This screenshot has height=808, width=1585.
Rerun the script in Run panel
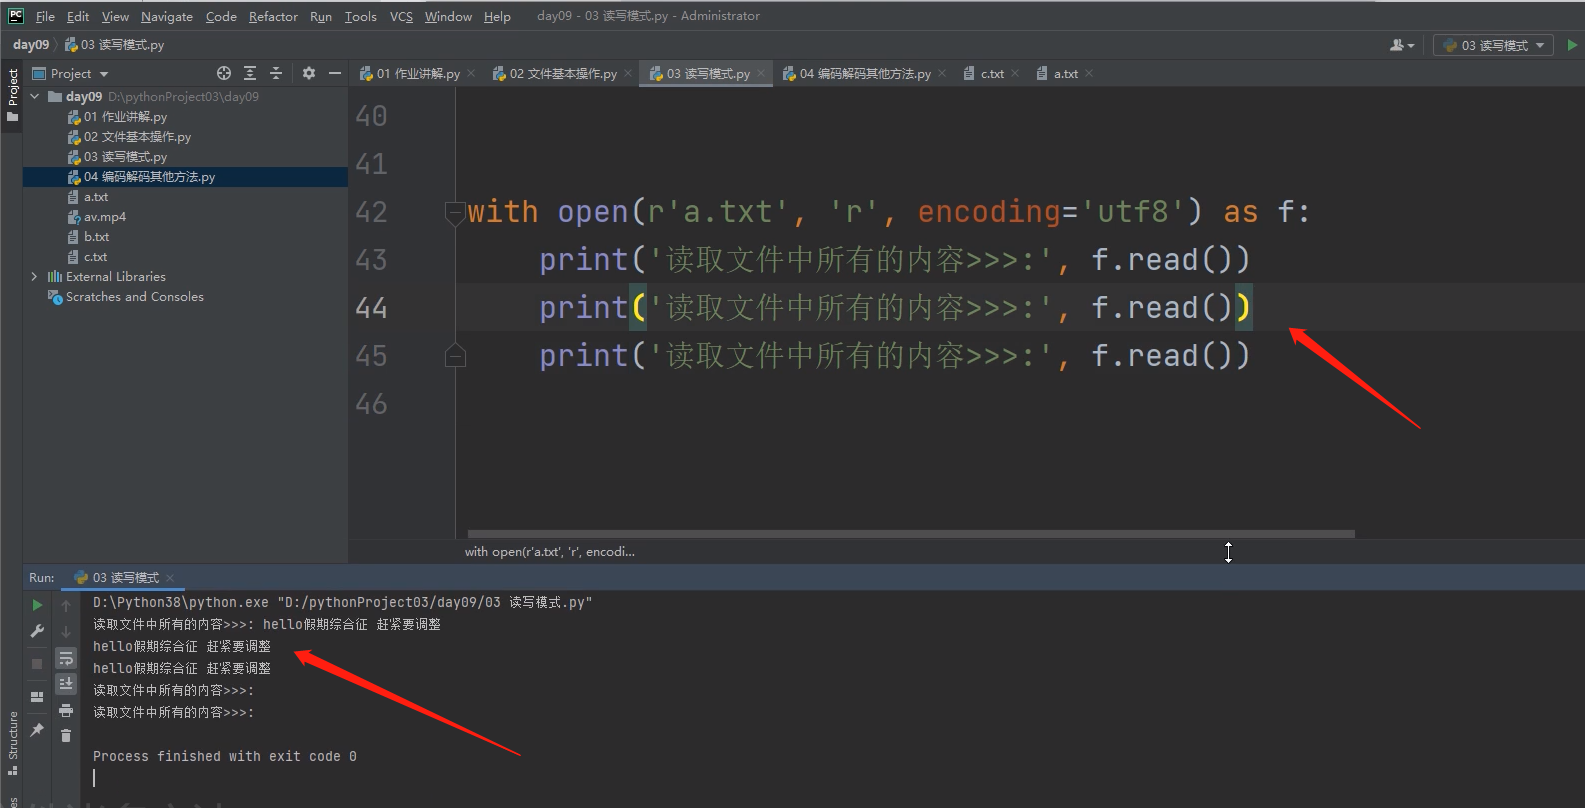pos(37,605)
